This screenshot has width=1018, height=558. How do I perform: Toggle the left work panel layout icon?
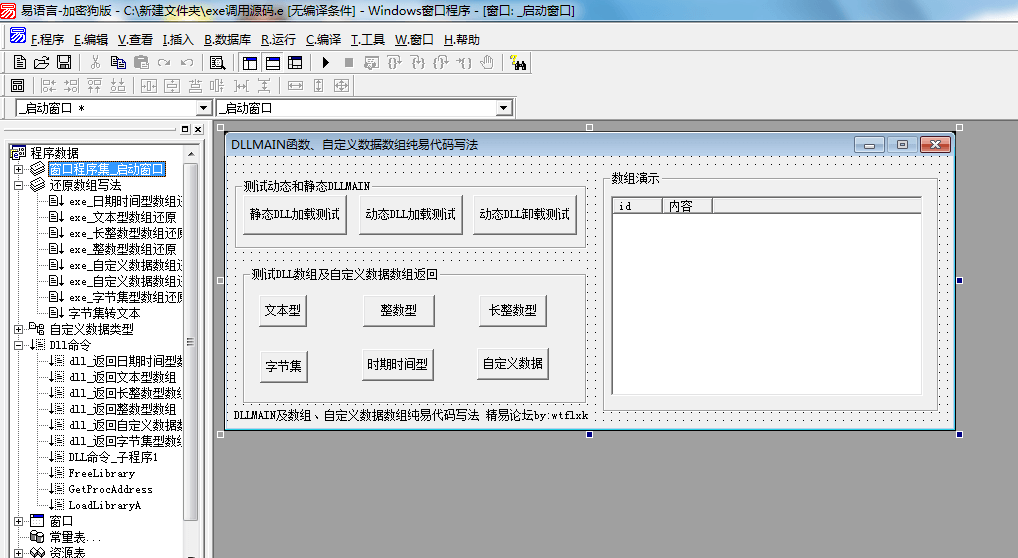point(250,63)
